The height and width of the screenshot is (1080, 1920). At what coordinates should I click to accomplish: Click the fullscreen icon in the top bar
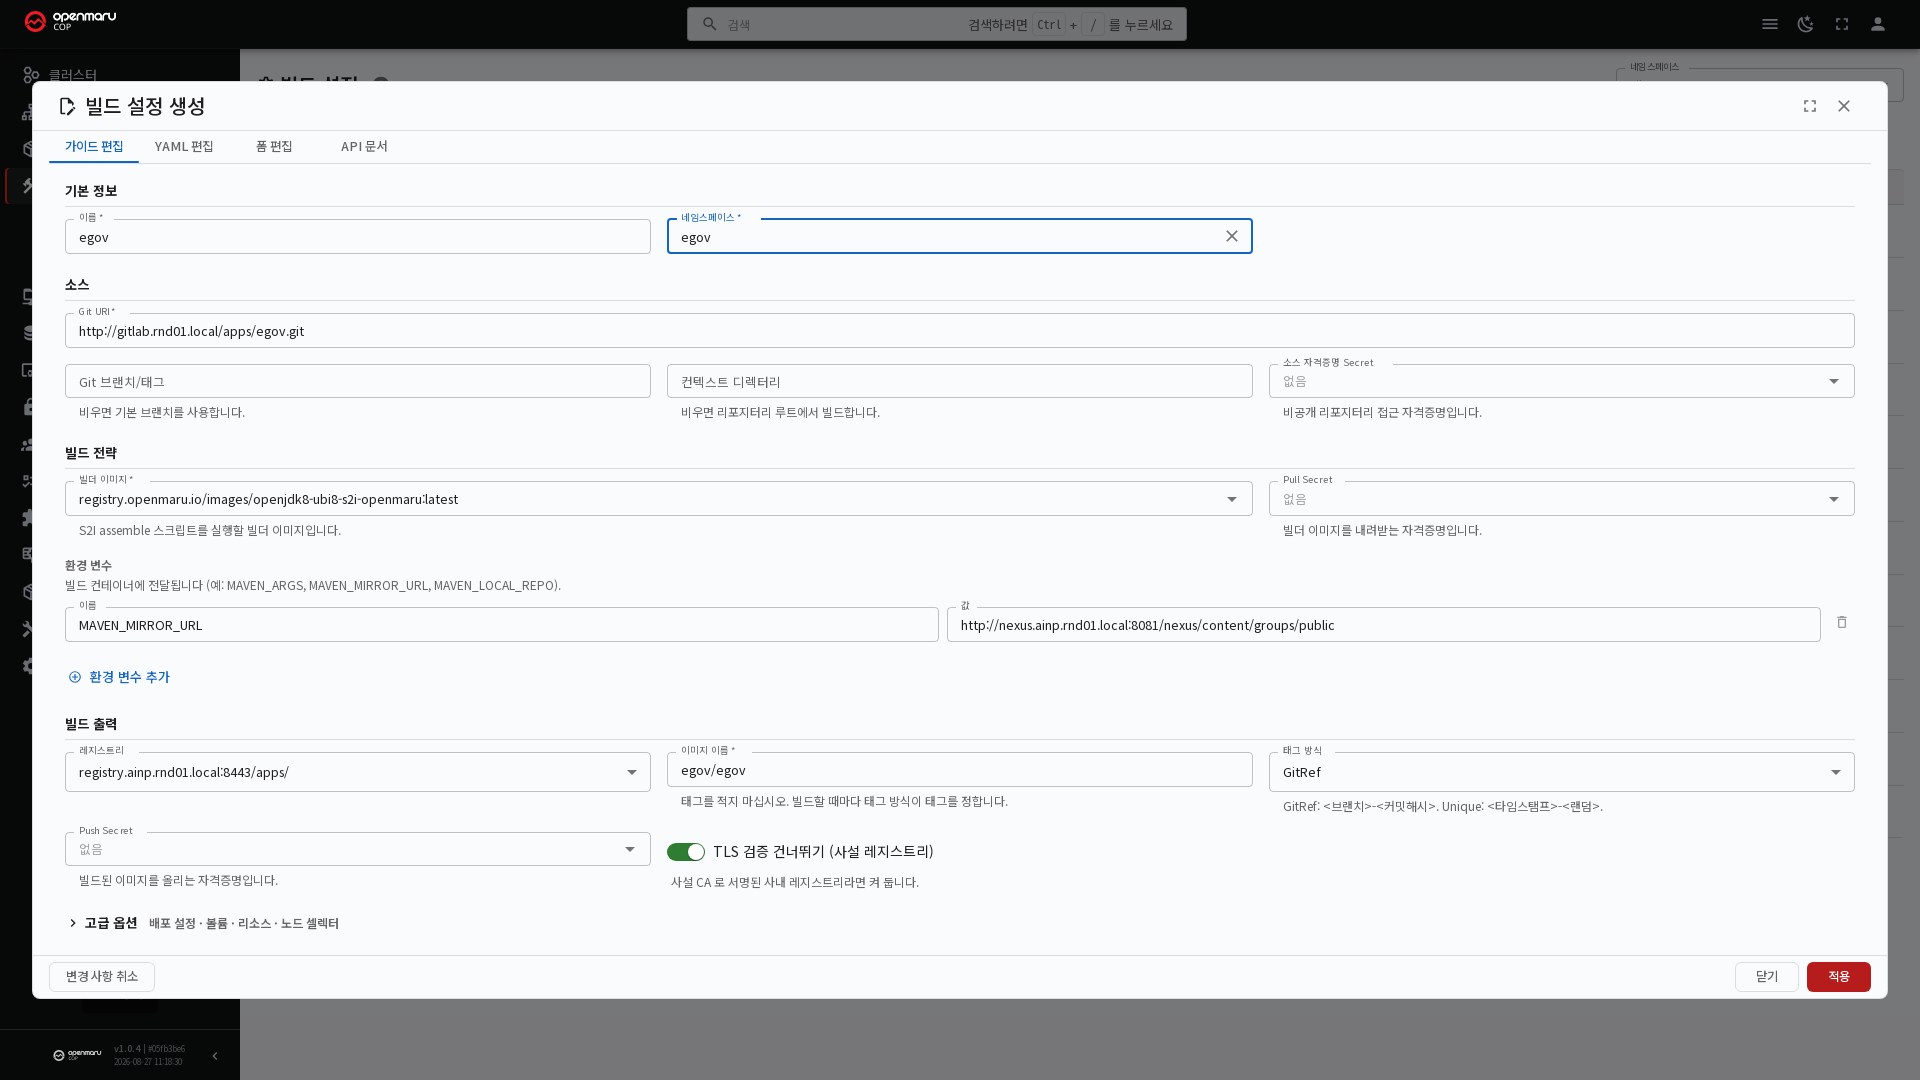click(x=1842, y=24)
